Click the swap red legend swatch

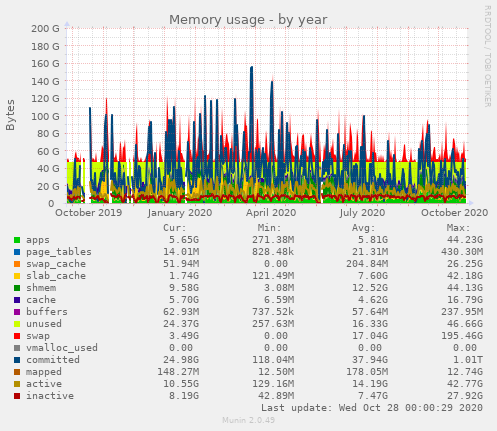point(17,336)
